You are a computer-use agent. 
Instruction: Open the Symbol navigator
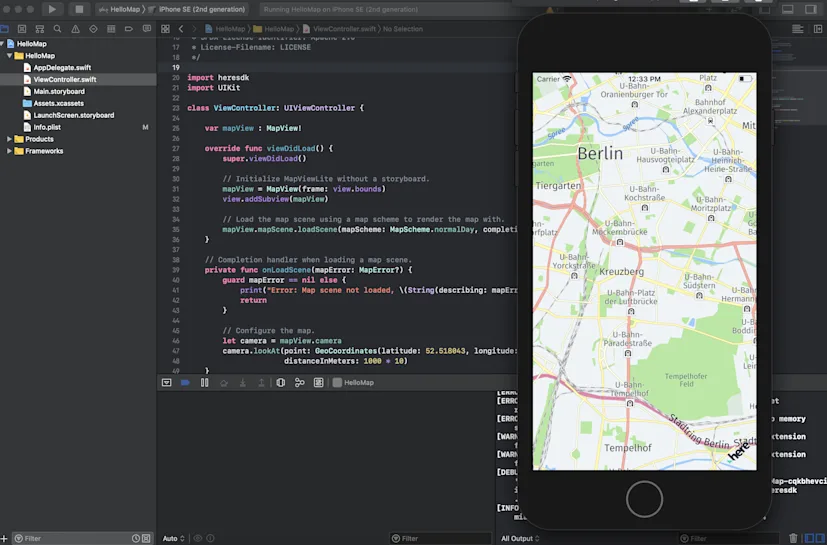point(40,29)
